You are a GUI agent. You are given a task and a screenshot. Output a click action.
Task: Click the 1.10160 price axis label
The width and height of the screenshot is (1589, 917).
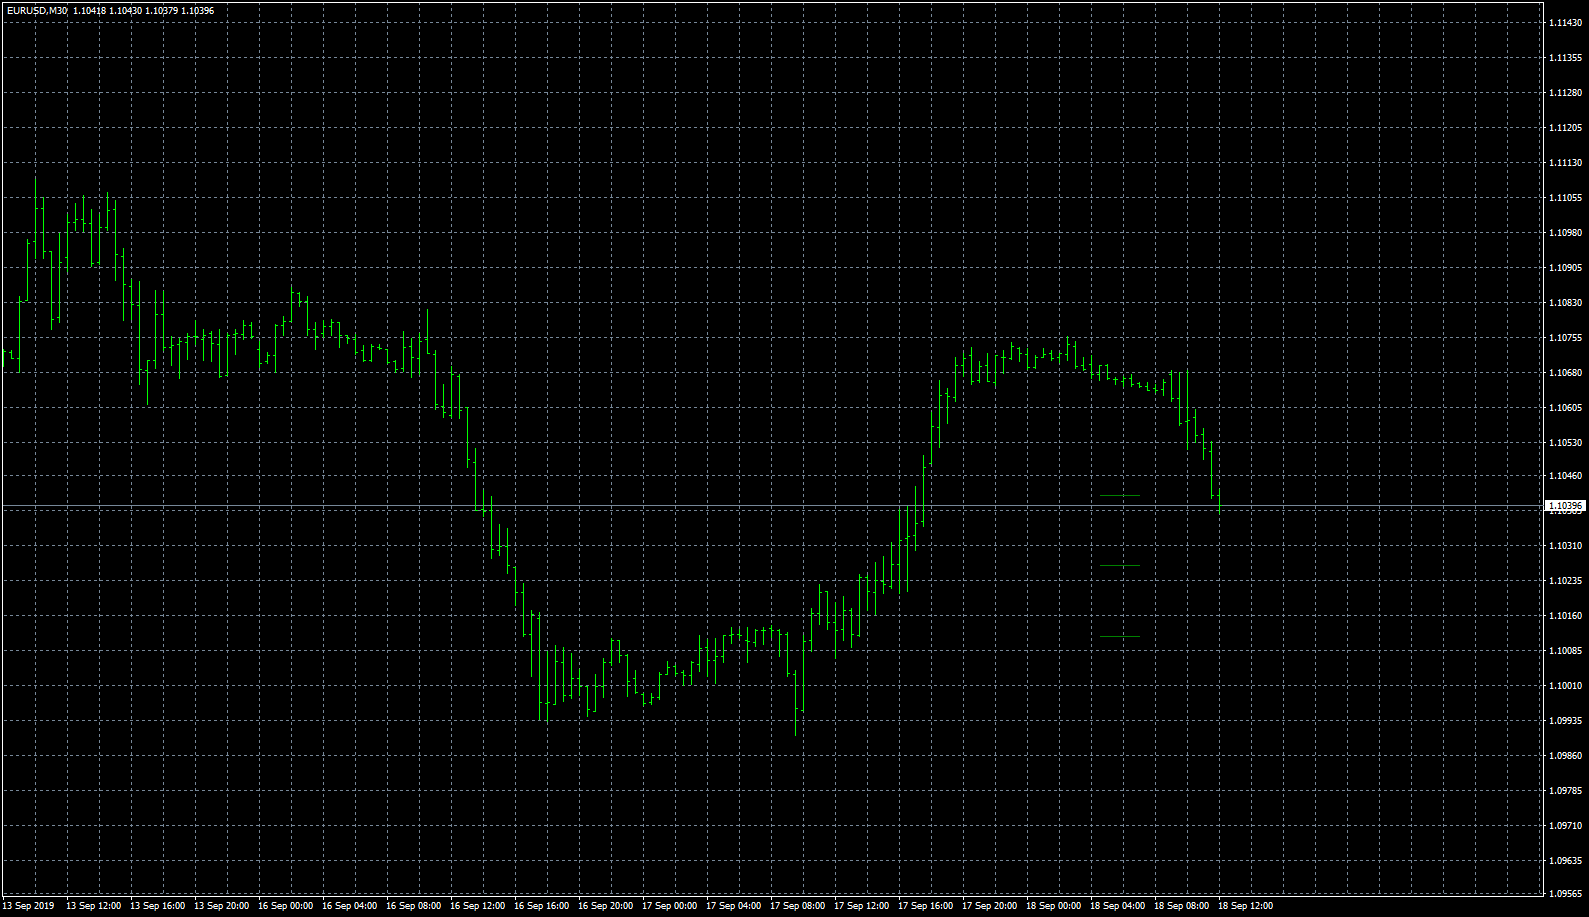point(1565,616)
